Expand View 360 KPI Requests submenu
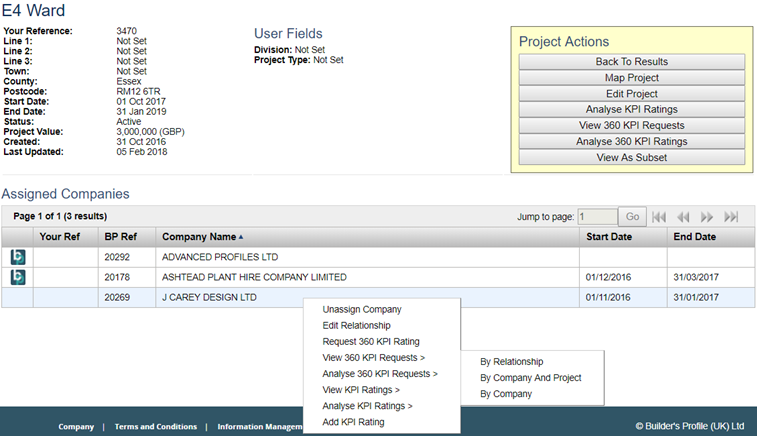 pyautogui.click(x=374, y=358)
